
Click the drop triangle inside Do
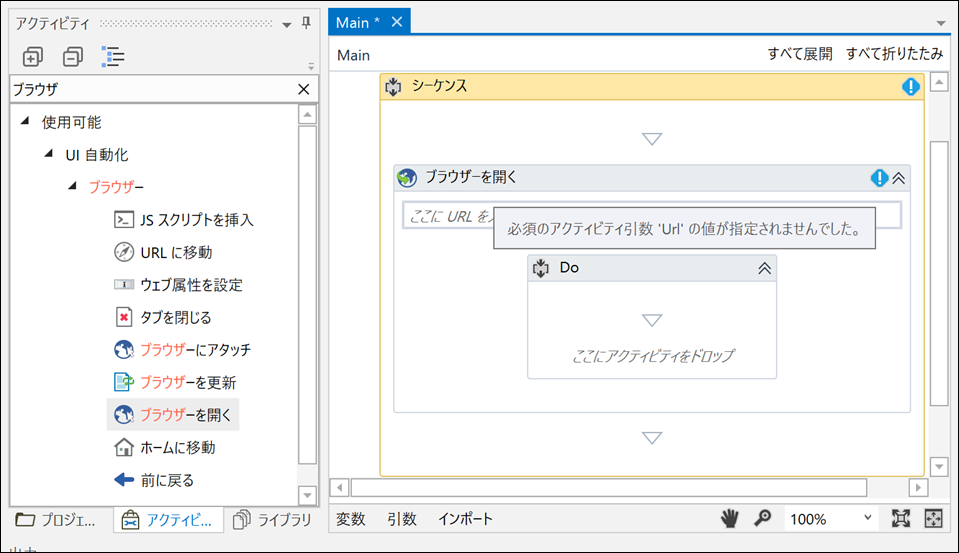click(652, 320)
